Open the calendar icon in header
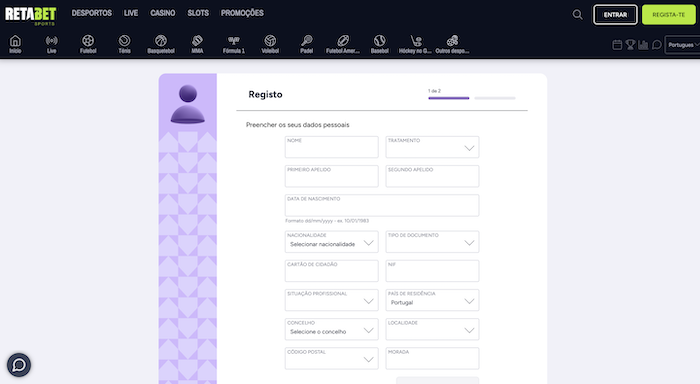700x384 pixels. tap(617, 45)
